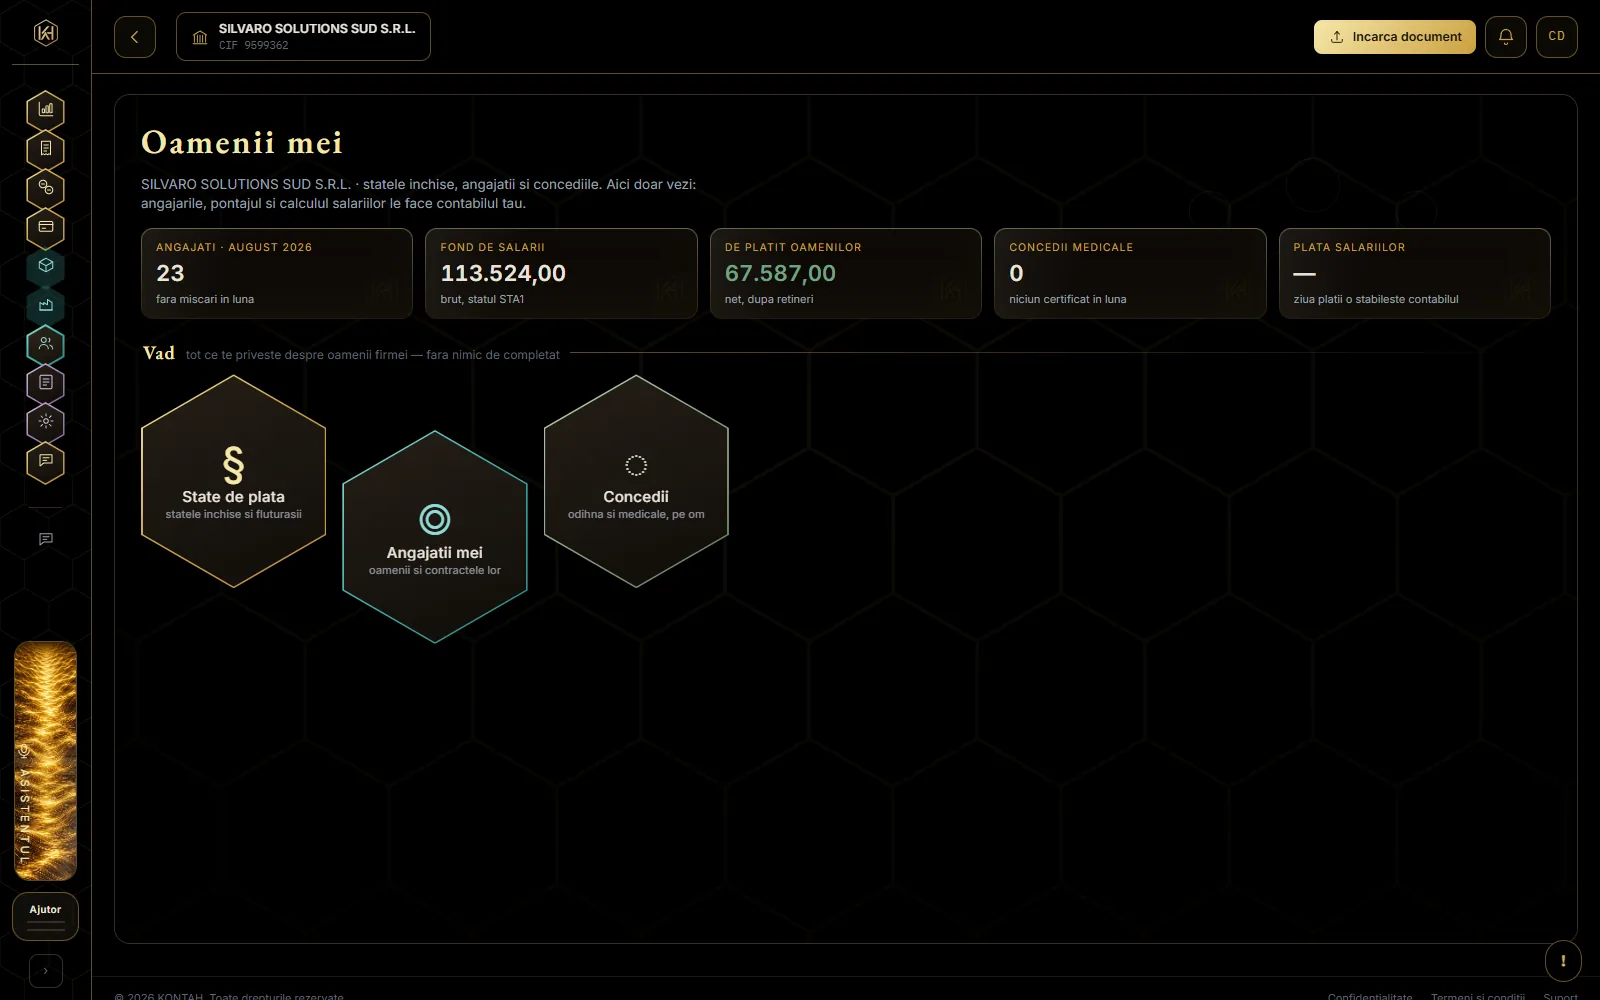The height and width of the screenshot is (1000, 1600).
Task: Open the golden ASISTENTUL assistant panel
Action: click(45, 761)
